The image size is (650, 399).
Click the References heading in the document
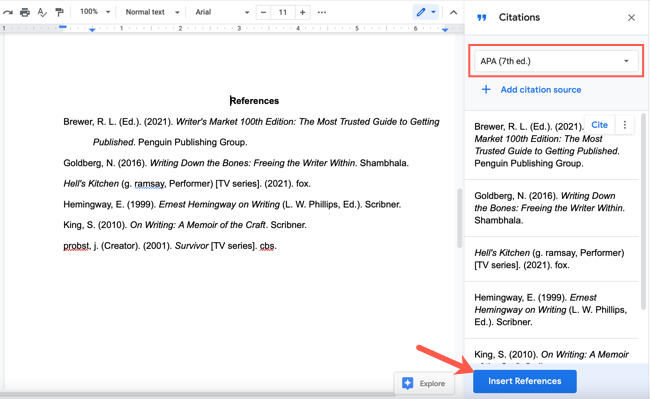pyautogui.click(x=254, y=101)
